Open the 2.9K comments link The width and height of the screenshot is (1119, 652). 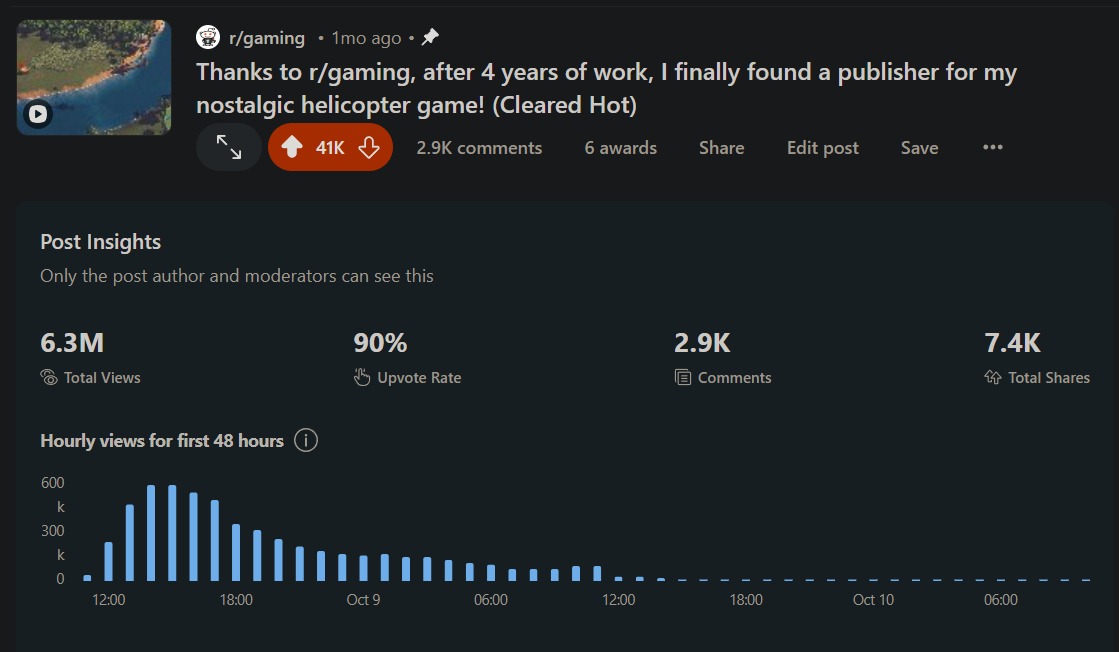pyautogui.click(x=479, y=148)
